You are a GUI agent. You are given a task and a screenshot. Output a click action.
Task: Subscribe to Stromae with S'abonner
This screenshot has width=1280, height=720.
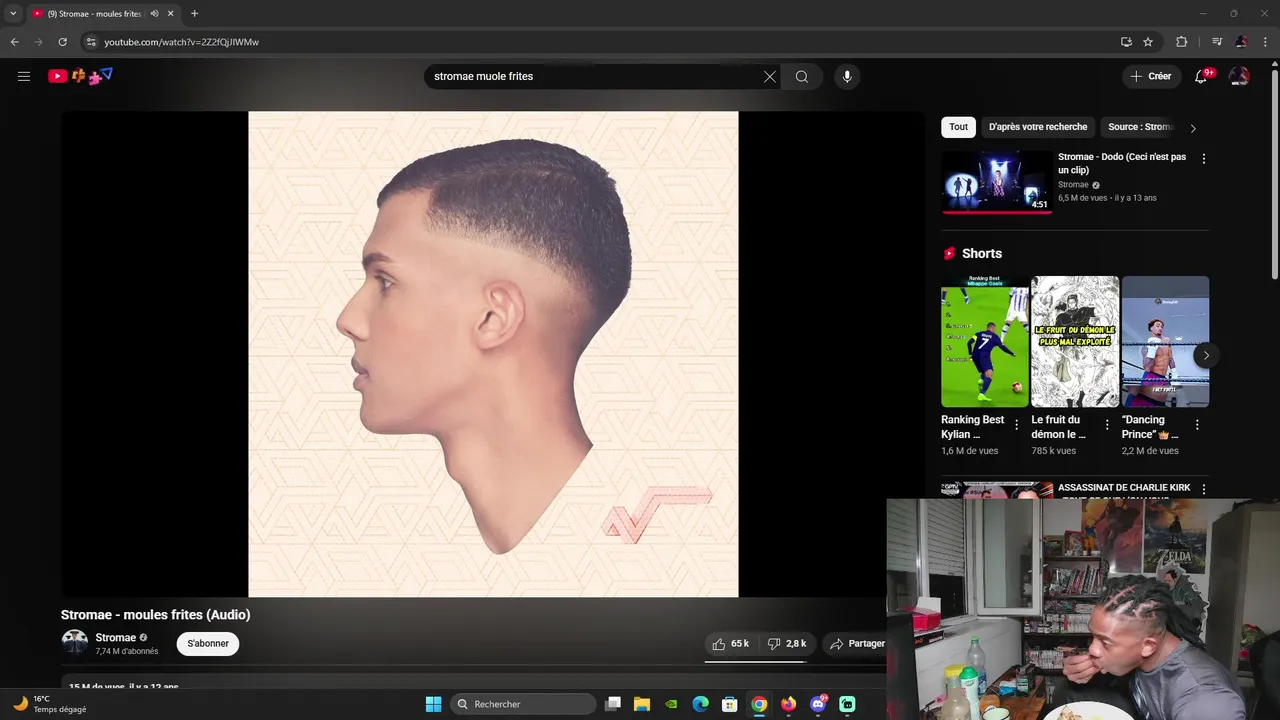(208, 644)
